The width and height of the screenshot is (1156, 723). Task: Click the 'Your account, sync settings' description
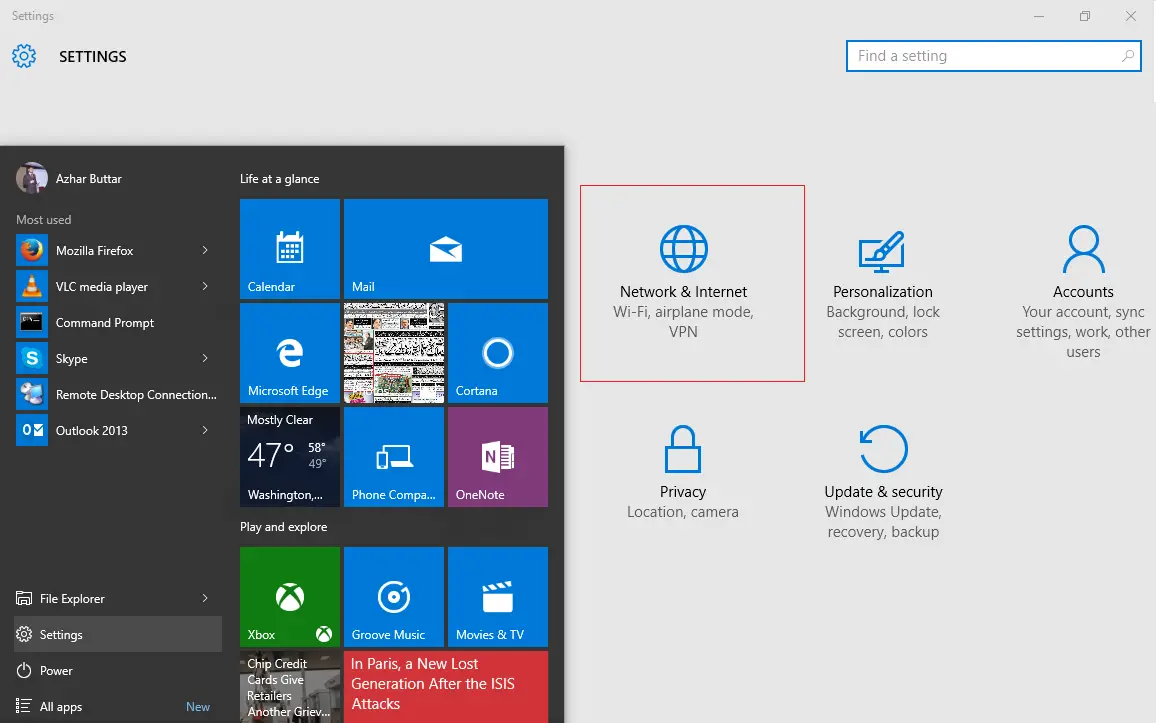tap(1083, 332)
